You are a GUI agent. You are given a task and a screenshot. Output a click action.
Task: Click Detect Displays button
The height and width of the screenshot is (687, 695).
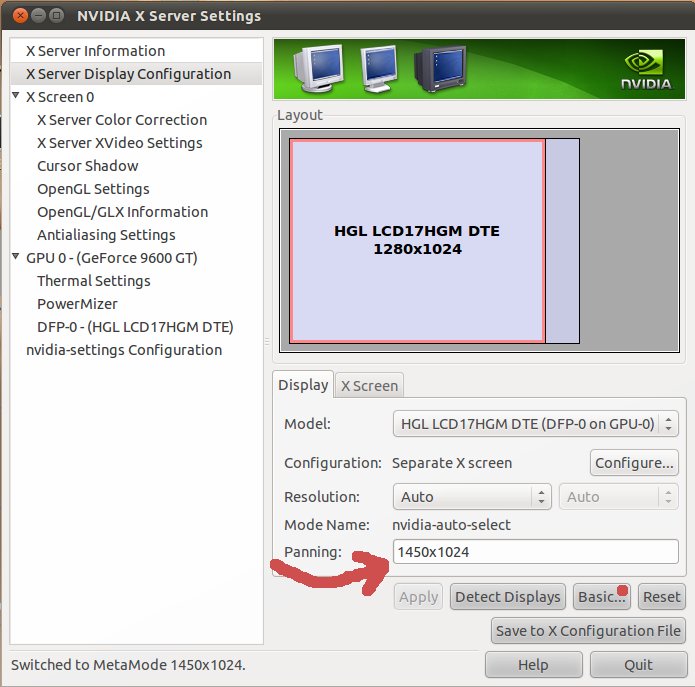point(508,597)
